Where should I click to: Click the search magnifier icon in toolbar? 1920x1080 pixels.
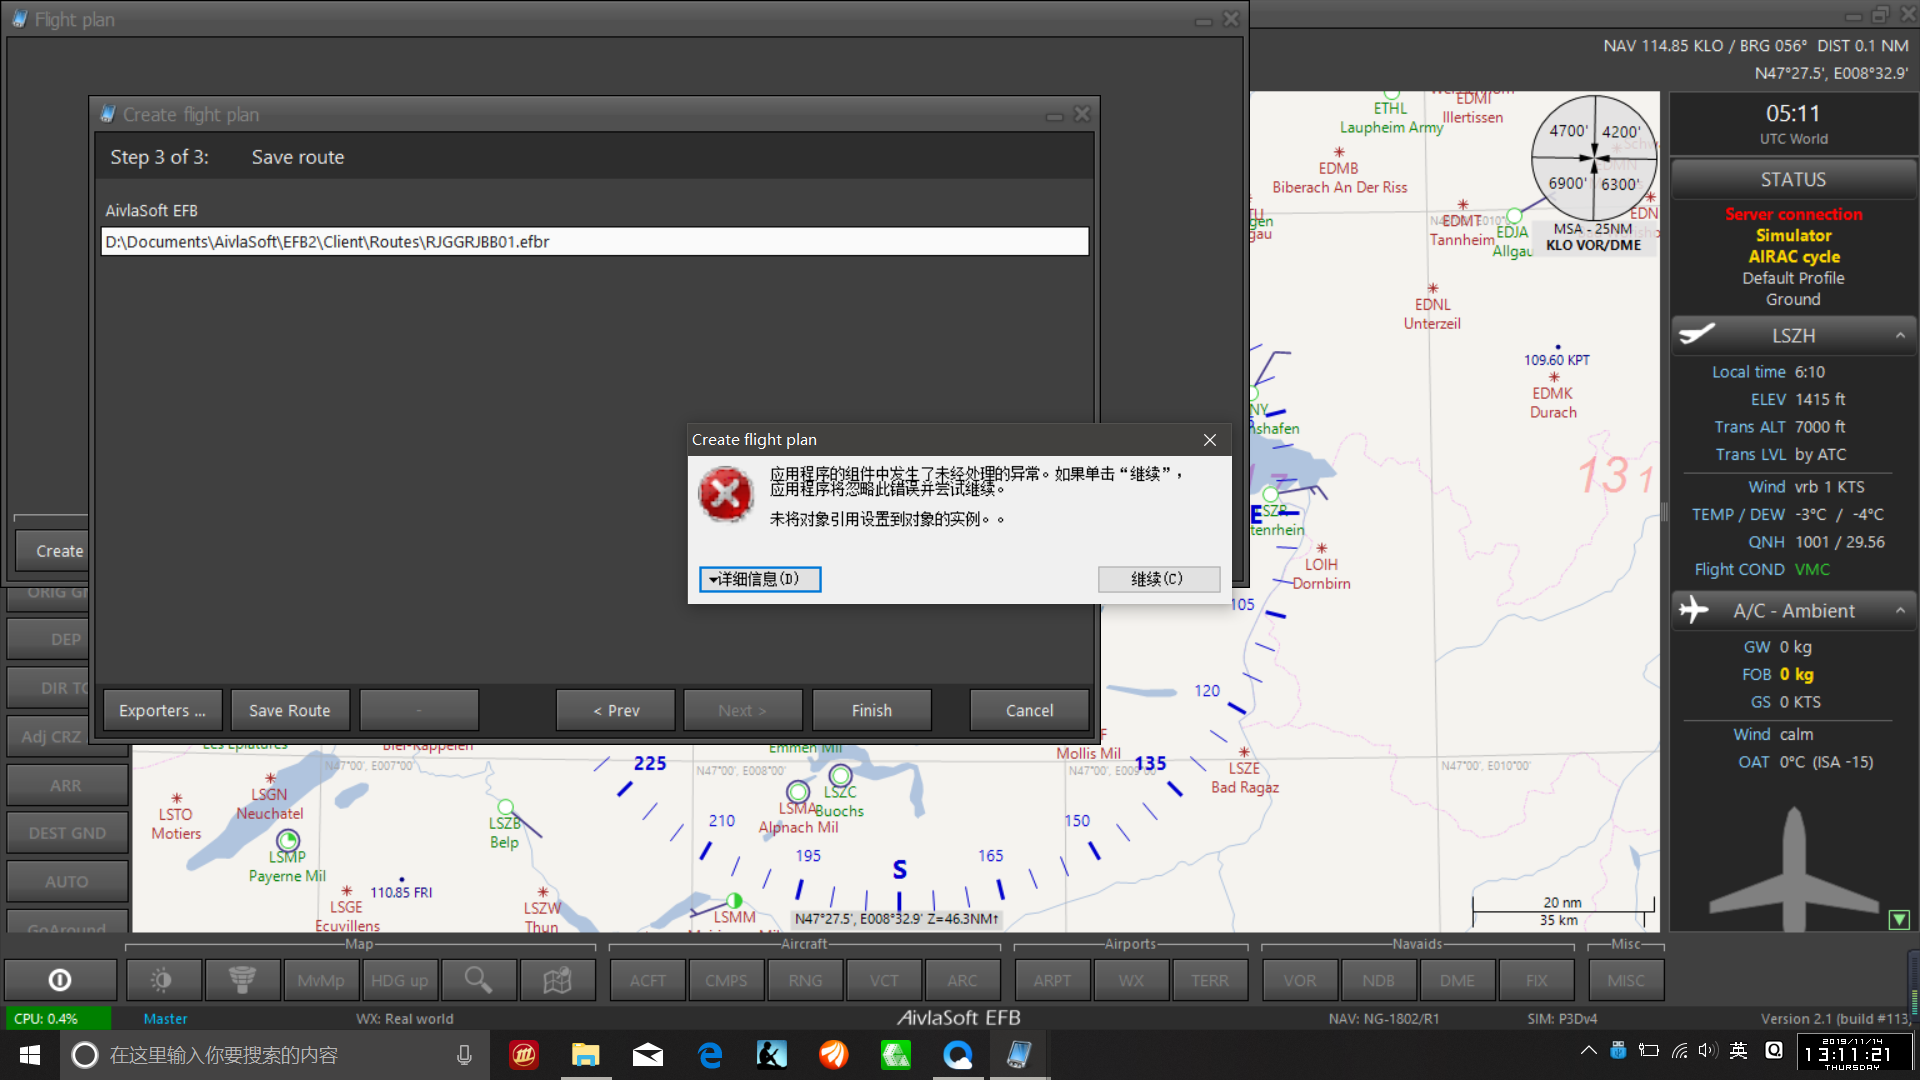[477, 978]
